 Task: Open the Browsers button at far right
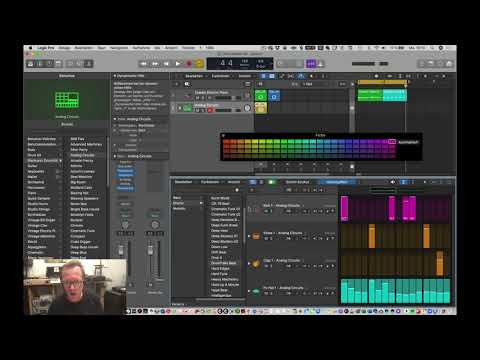pyautogui.click(x=449, y=63)
